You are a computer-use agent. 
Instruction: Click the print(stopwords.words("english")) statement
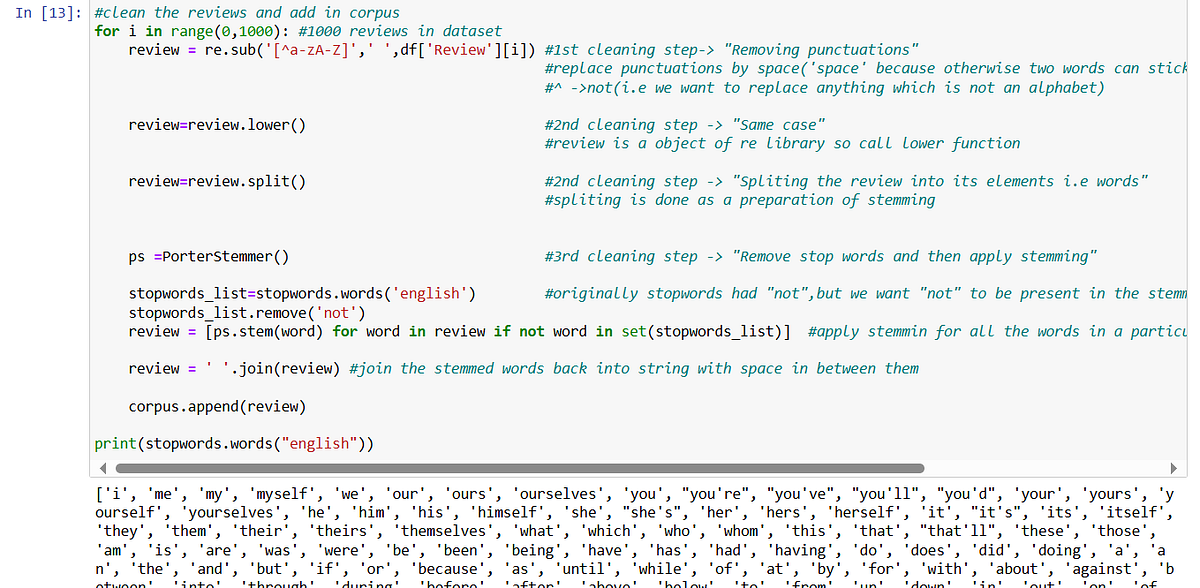click(233, 443)
